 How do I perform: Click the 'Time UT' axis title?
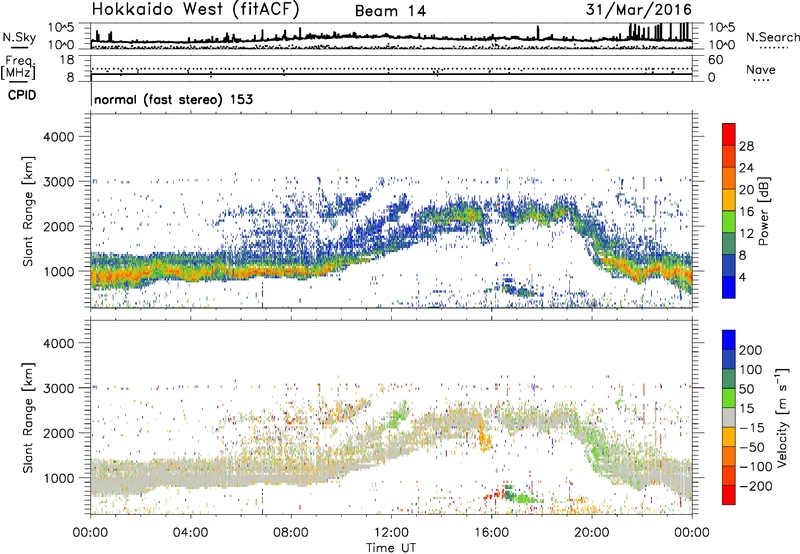(x=391, y=548)
